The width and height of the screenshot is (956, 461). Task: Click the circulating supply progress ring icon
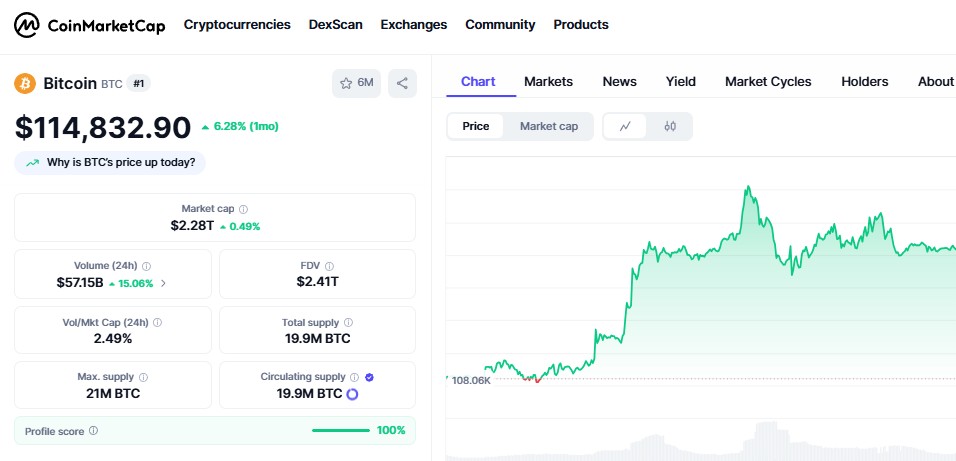pyautogui.click(x=352, y=395)
